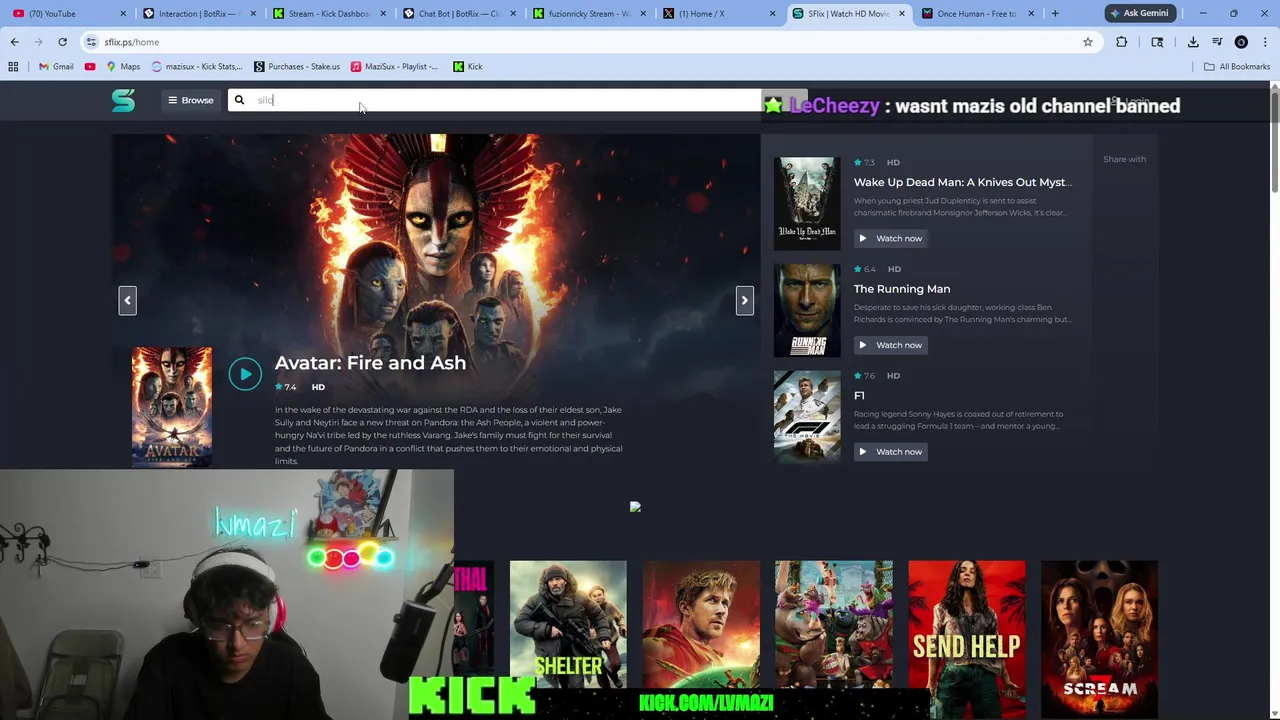Open Avatar: Fire and Ash title
Image resolution: width=1280 pixels, height=720 pixels.
coord(370,363)
